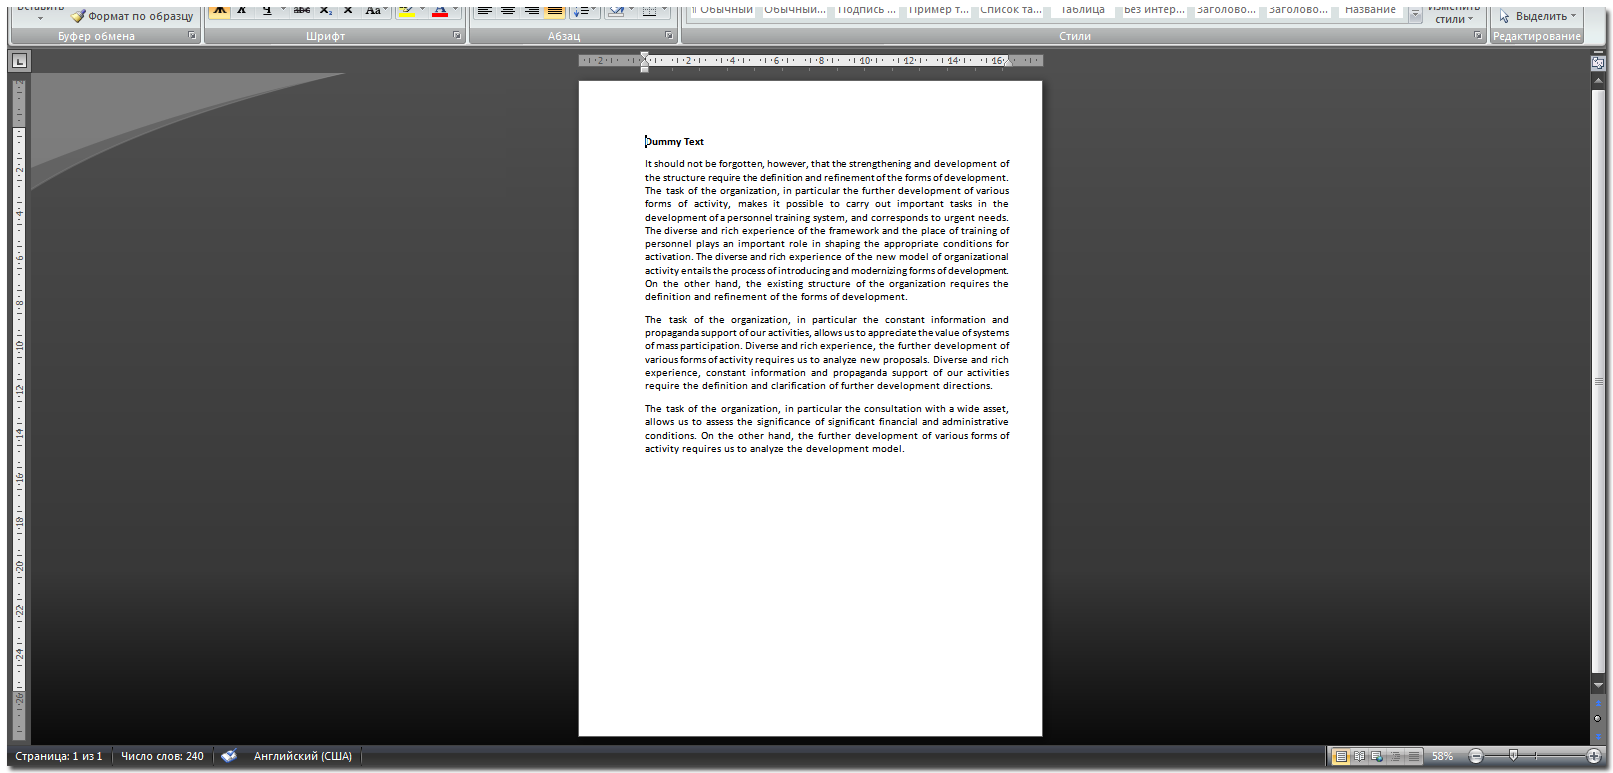The width and height of the screenshot is (1613, 773).
Task: Click the spell check status icon
Action: [x=229, y=756]
